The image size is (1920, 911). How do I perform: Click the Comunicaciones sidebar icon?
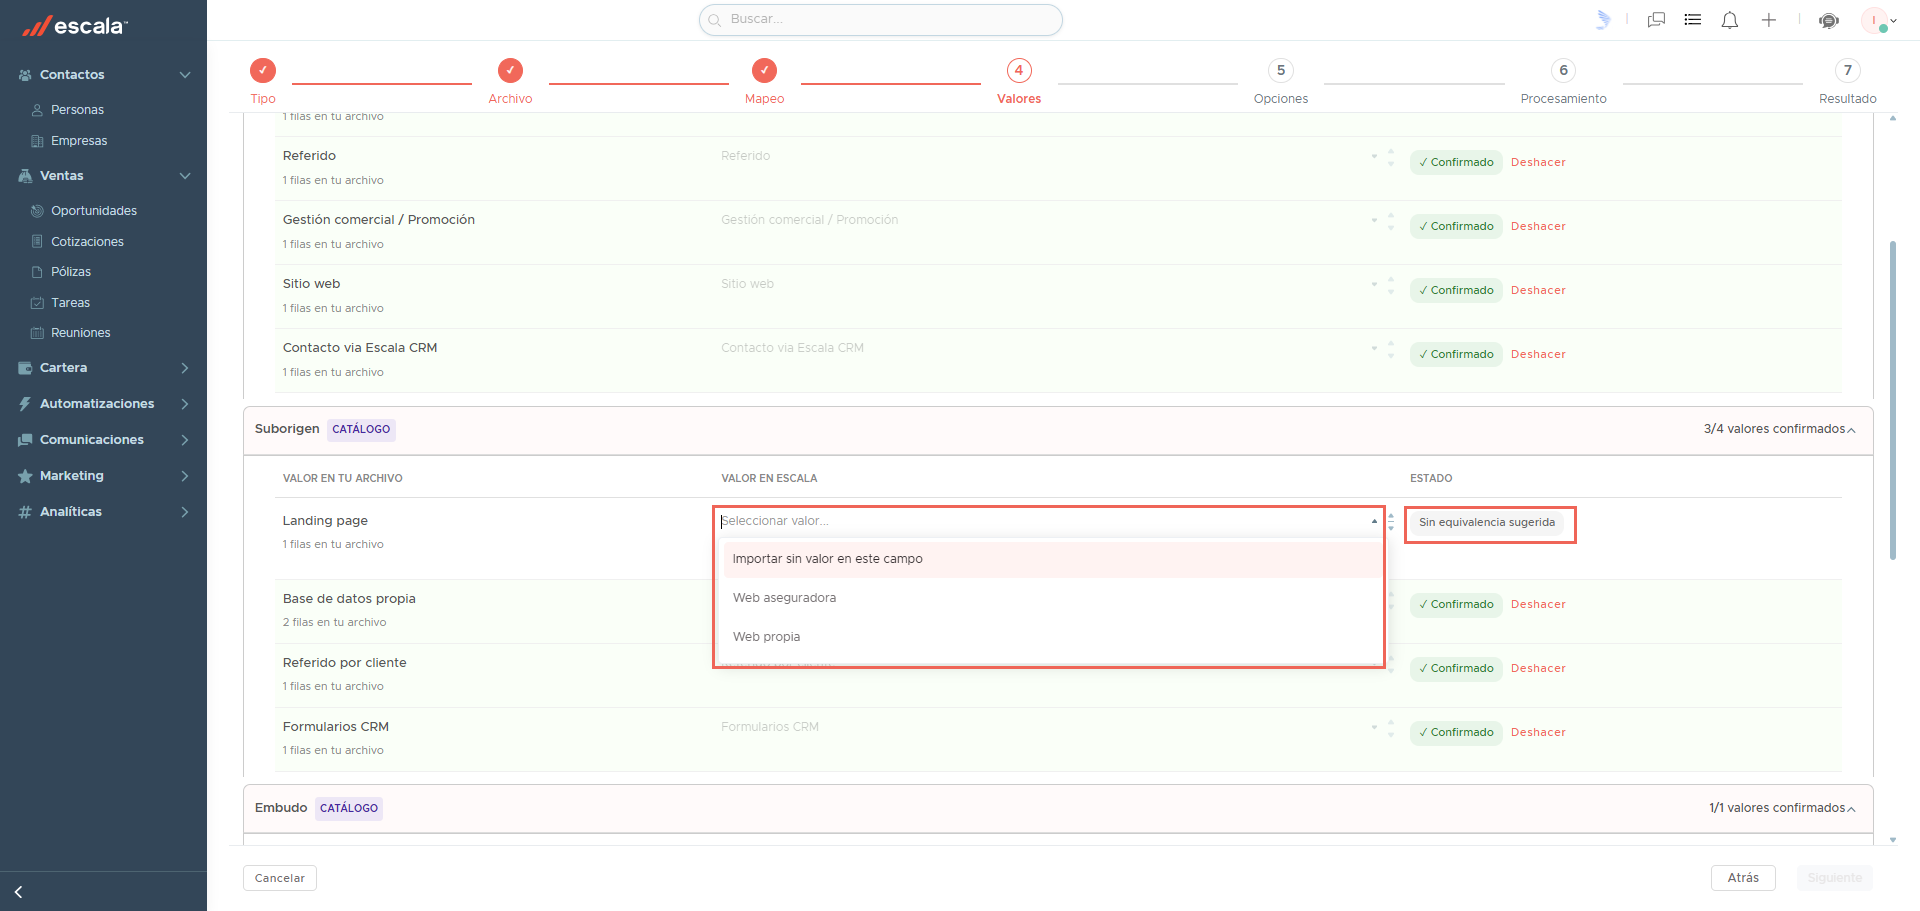[25, 440]
